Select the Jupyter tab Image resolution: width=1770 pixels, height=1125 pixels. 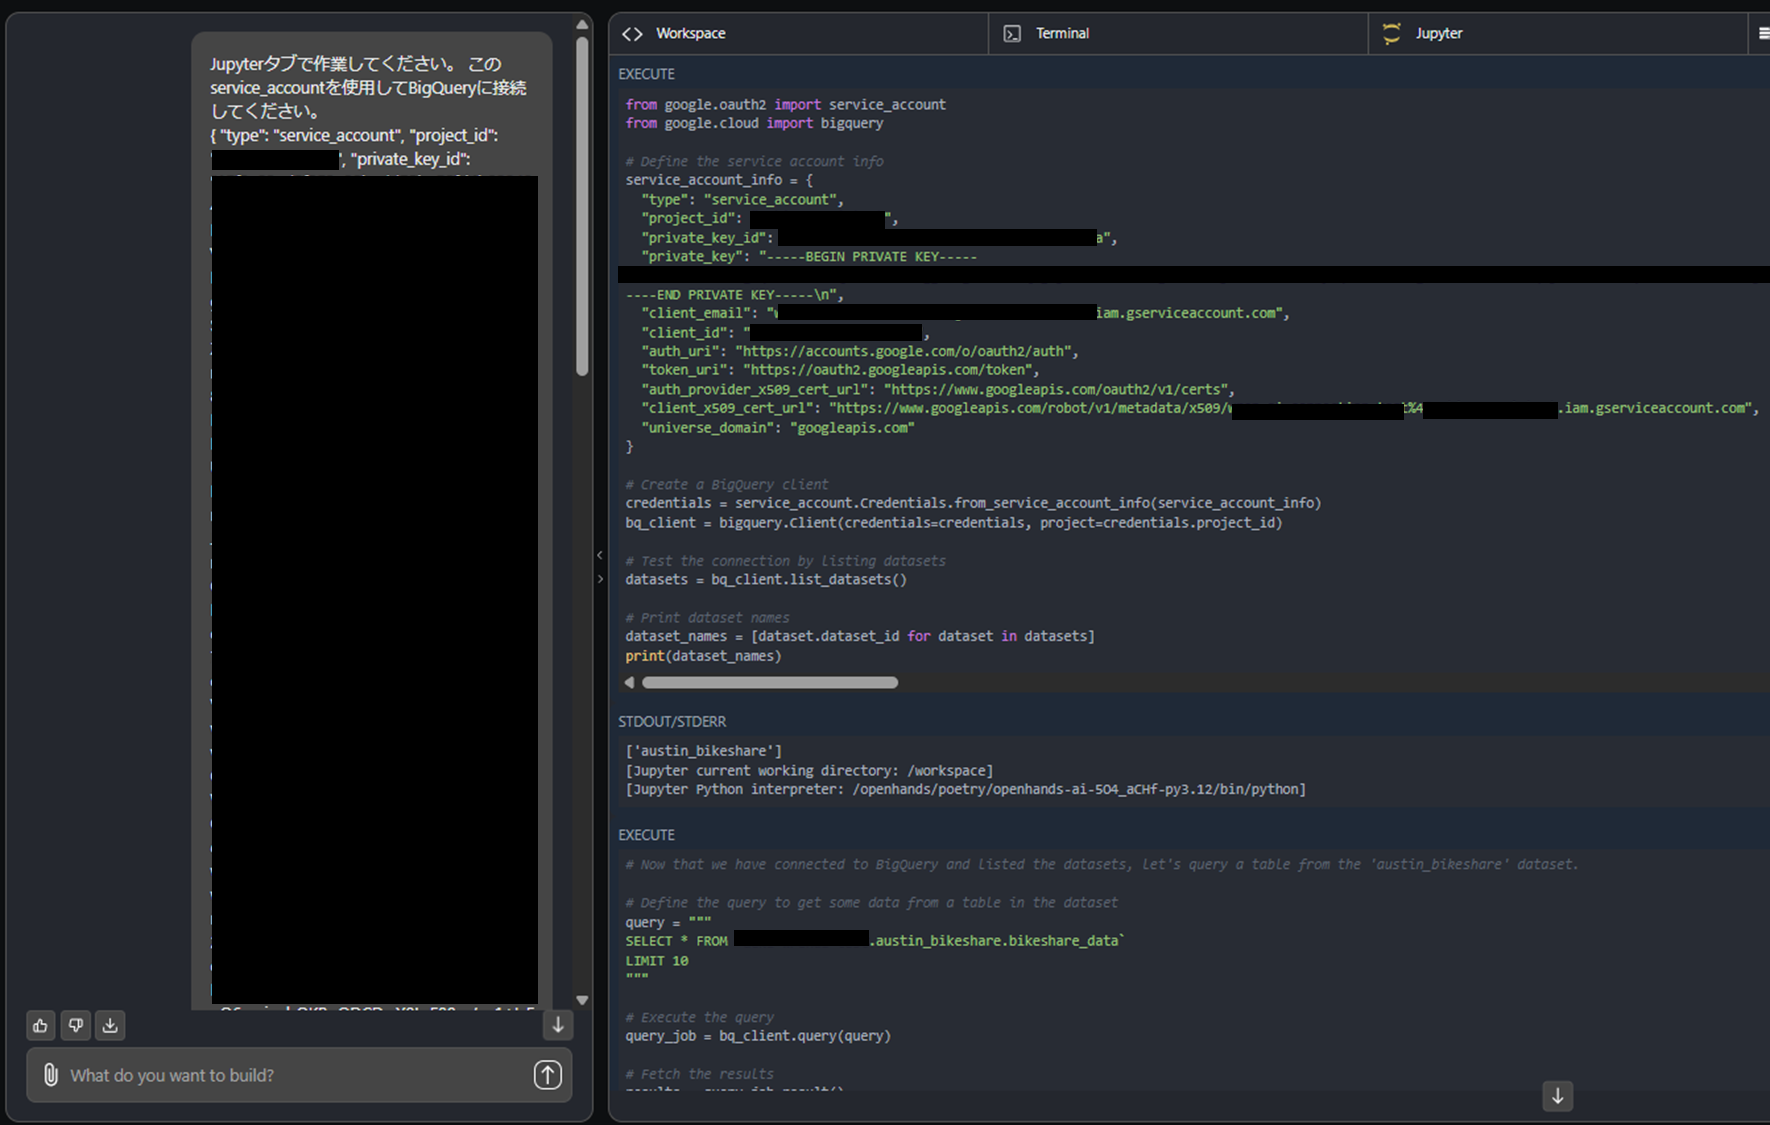click(x=1438, y=34)
